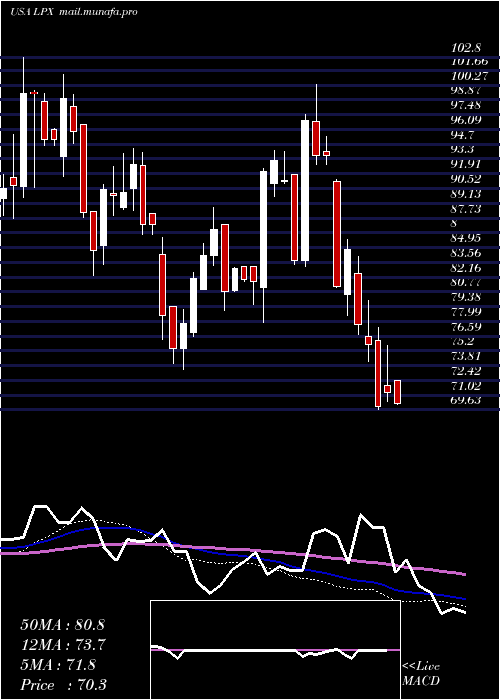Click the tallest white candle near 102.8 high
Viewport: 500px width, 700px height.
click(23, 140)
